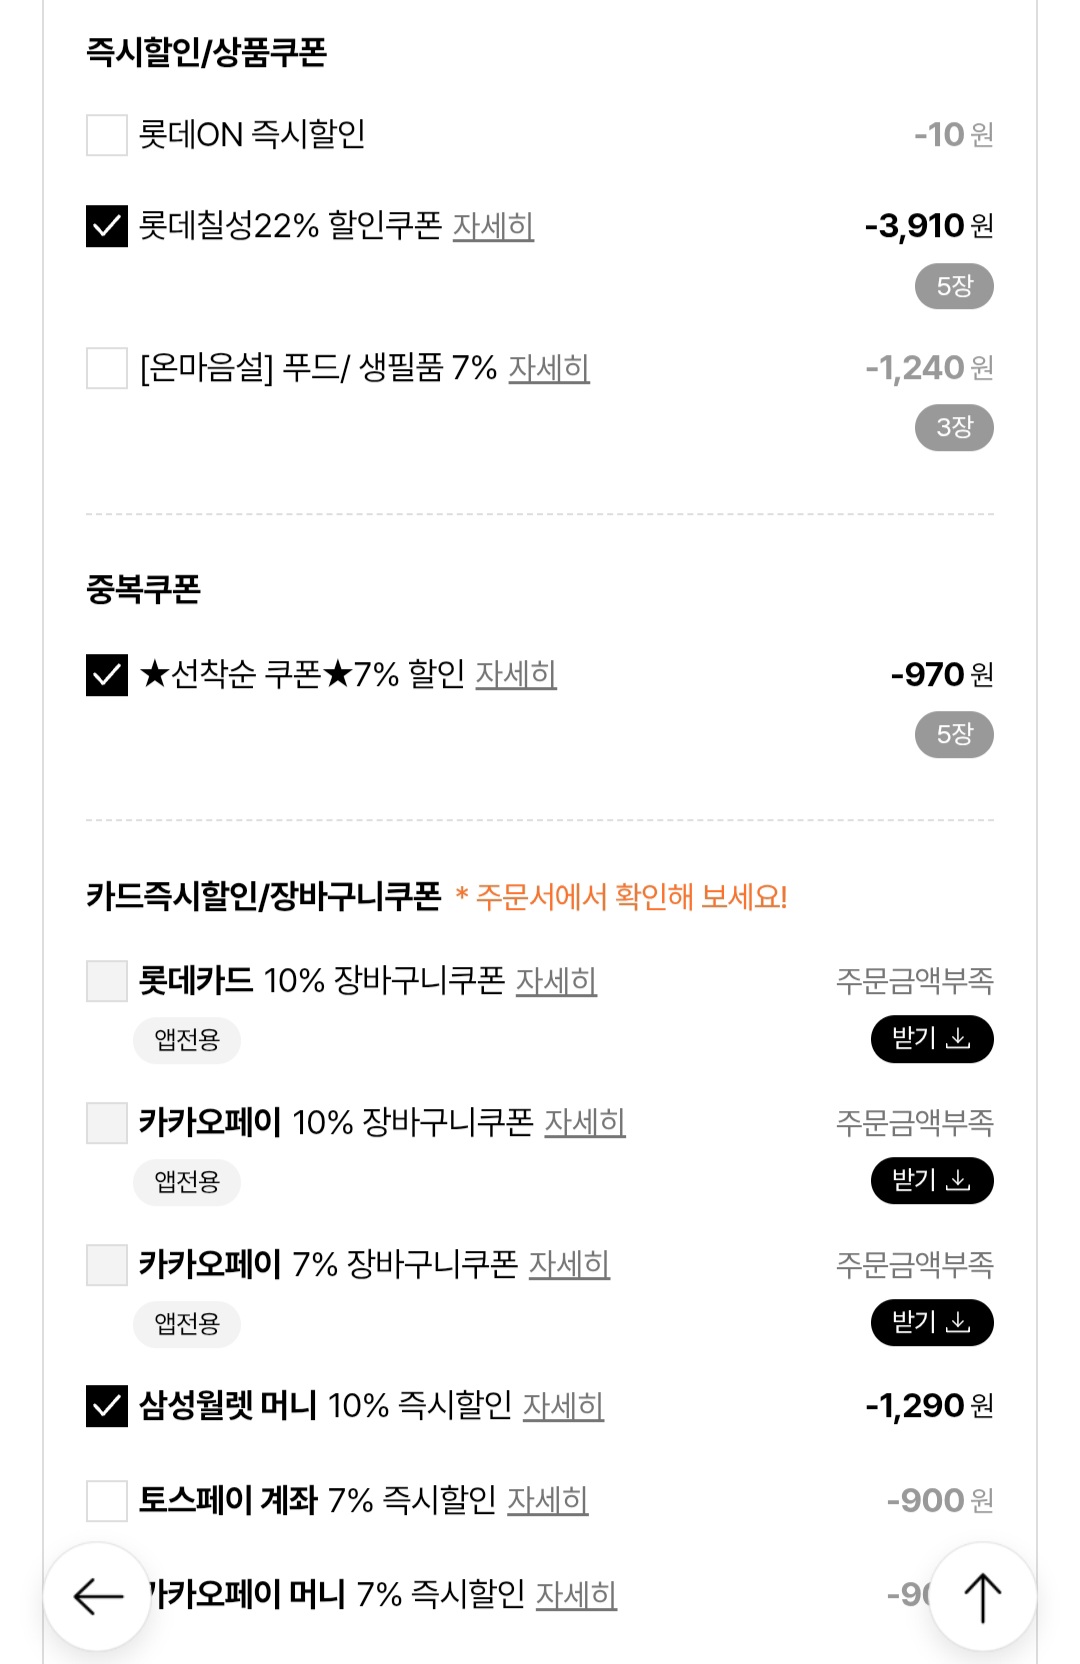The height and width of the screenshot is (1664, 1080).
Task: Select the [온마음설] 푸드/생필품 7% checkbox
Action: click(107, 368)
